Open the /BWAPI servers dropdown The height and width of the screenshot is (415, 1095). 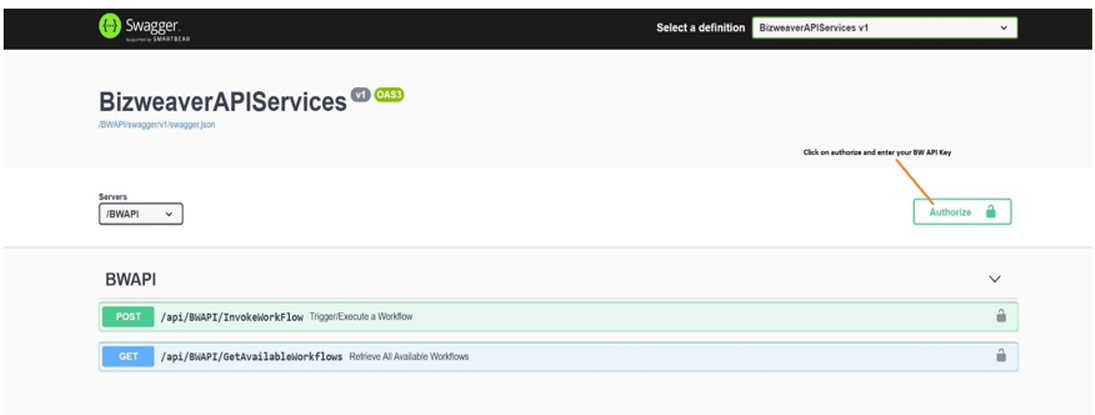[141, 214]
